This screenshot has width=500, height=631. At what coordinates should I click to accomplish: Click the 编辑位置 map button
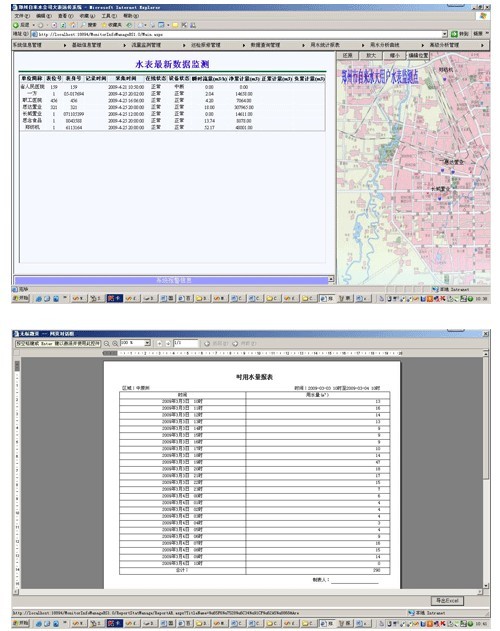coord(418,56)
